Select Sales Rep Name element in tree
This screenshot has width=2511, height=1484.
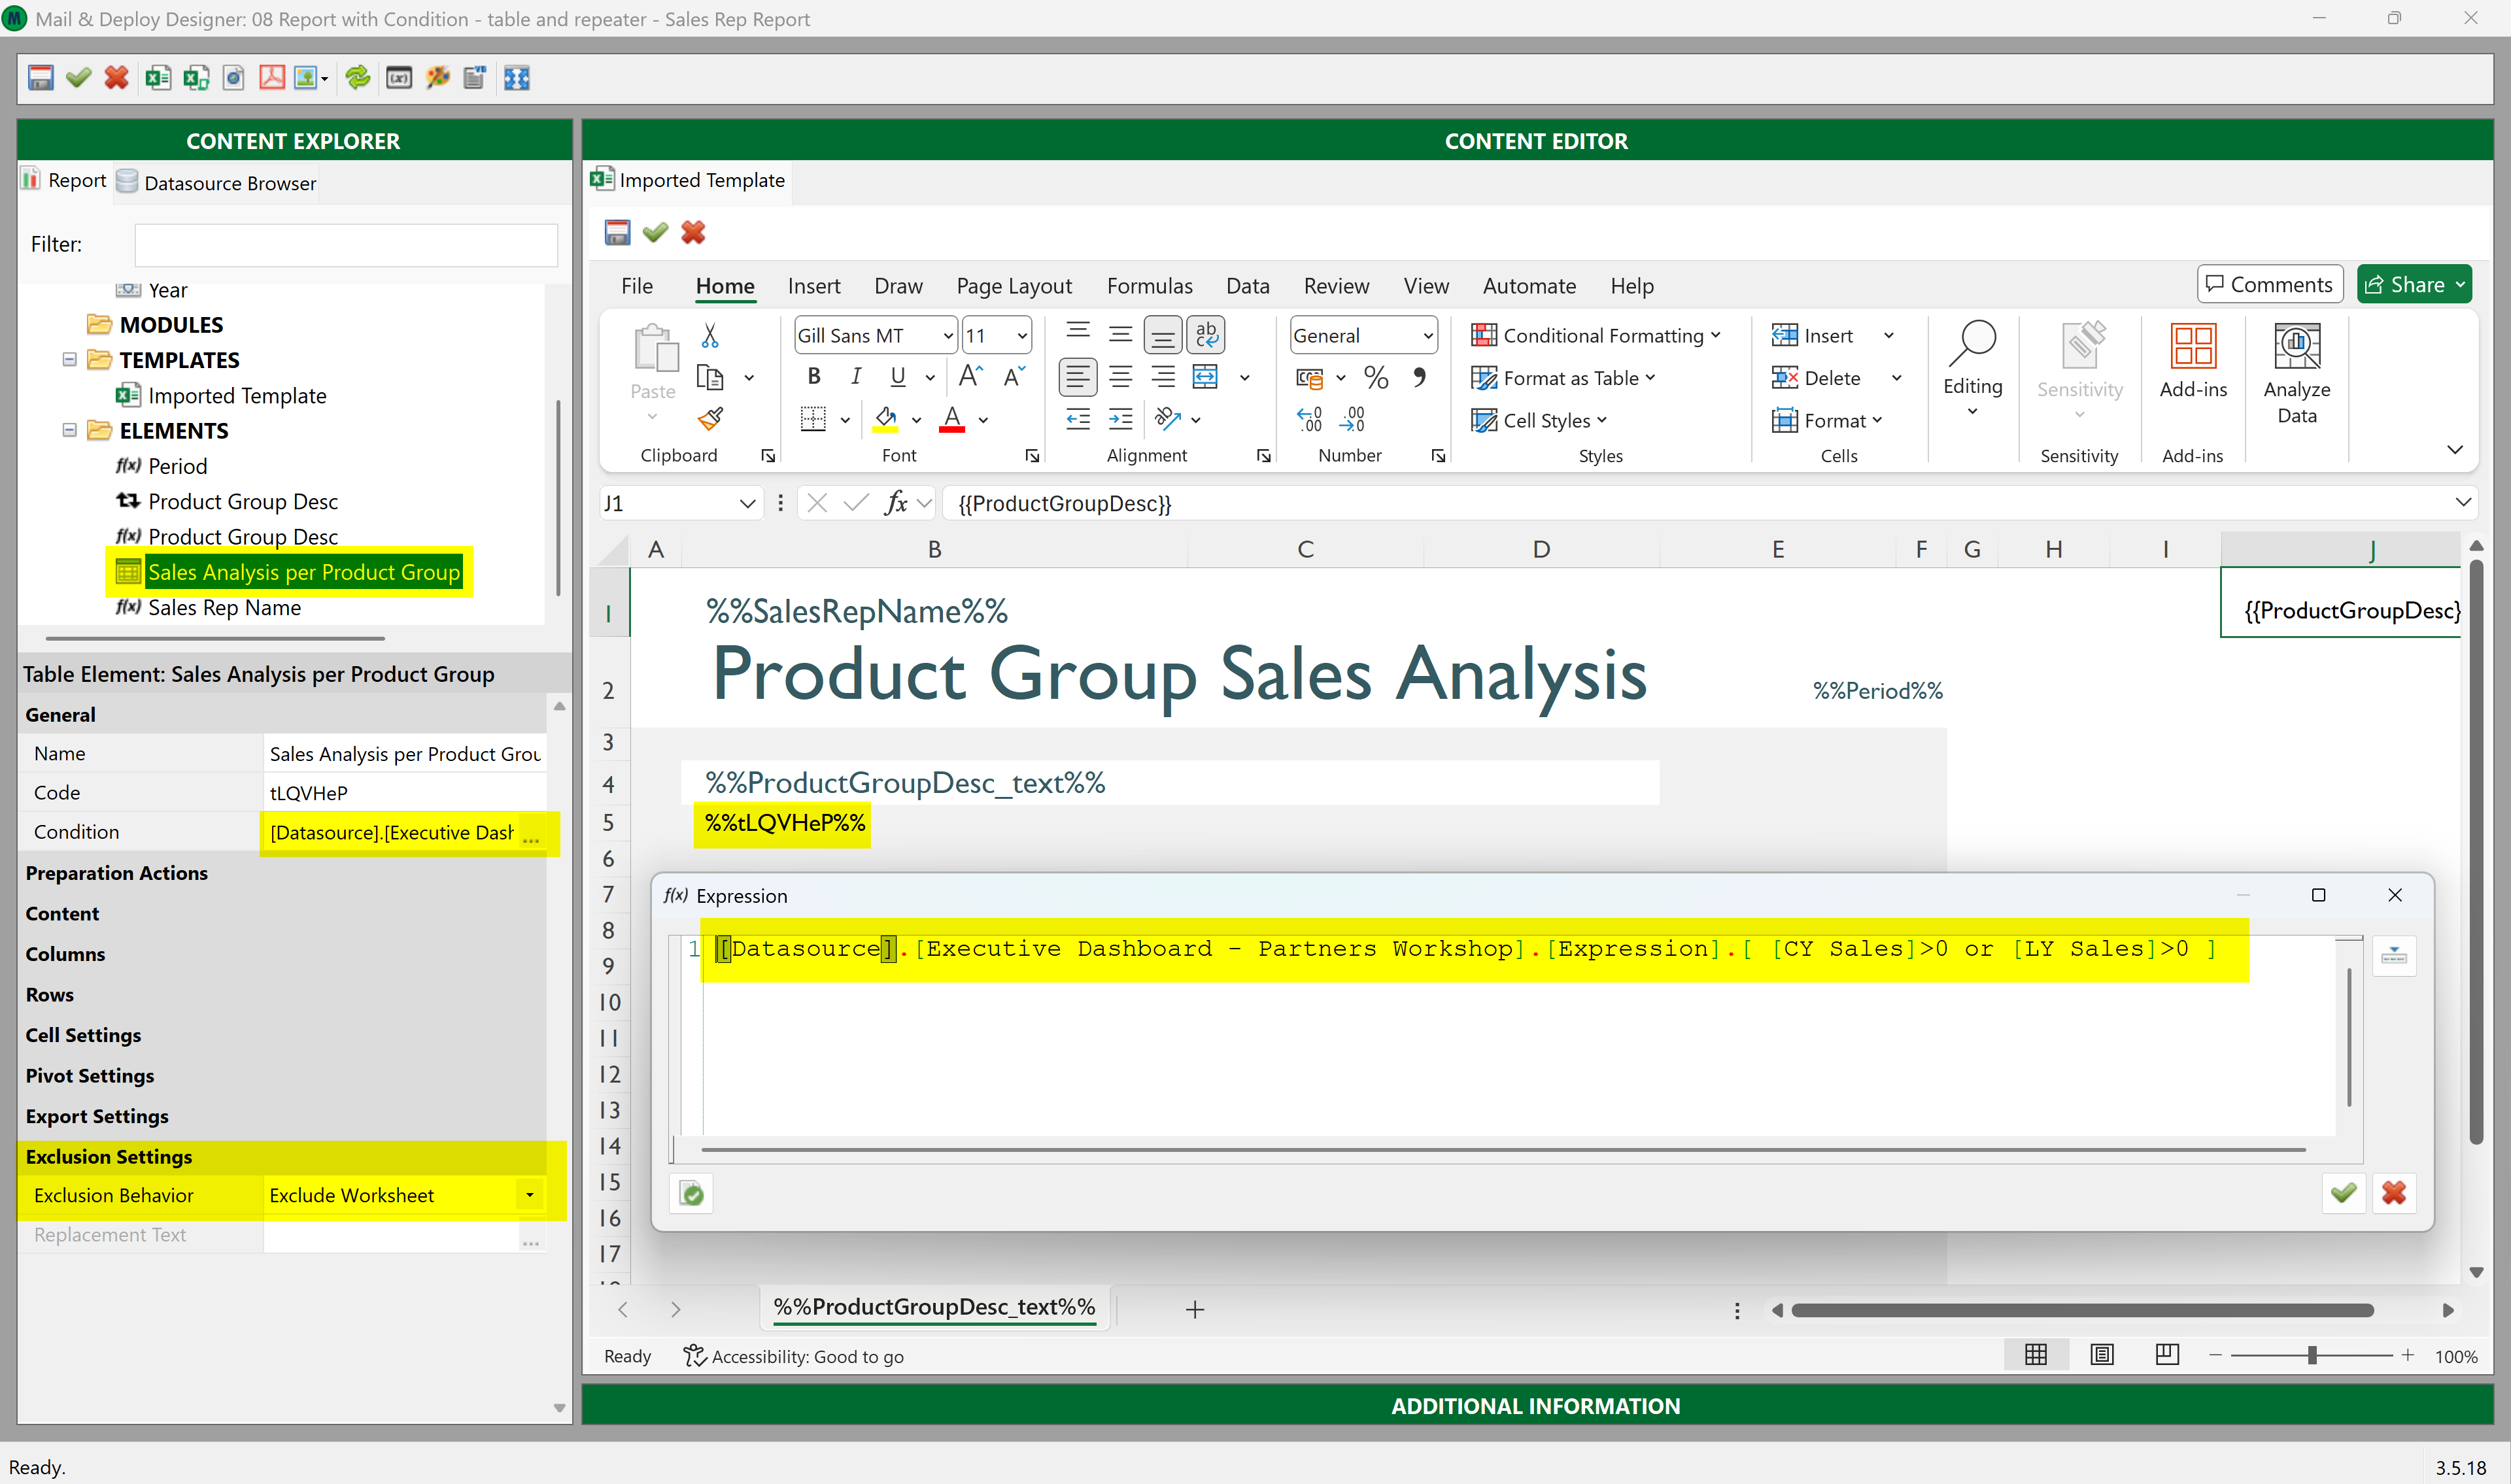coord(224,607)
